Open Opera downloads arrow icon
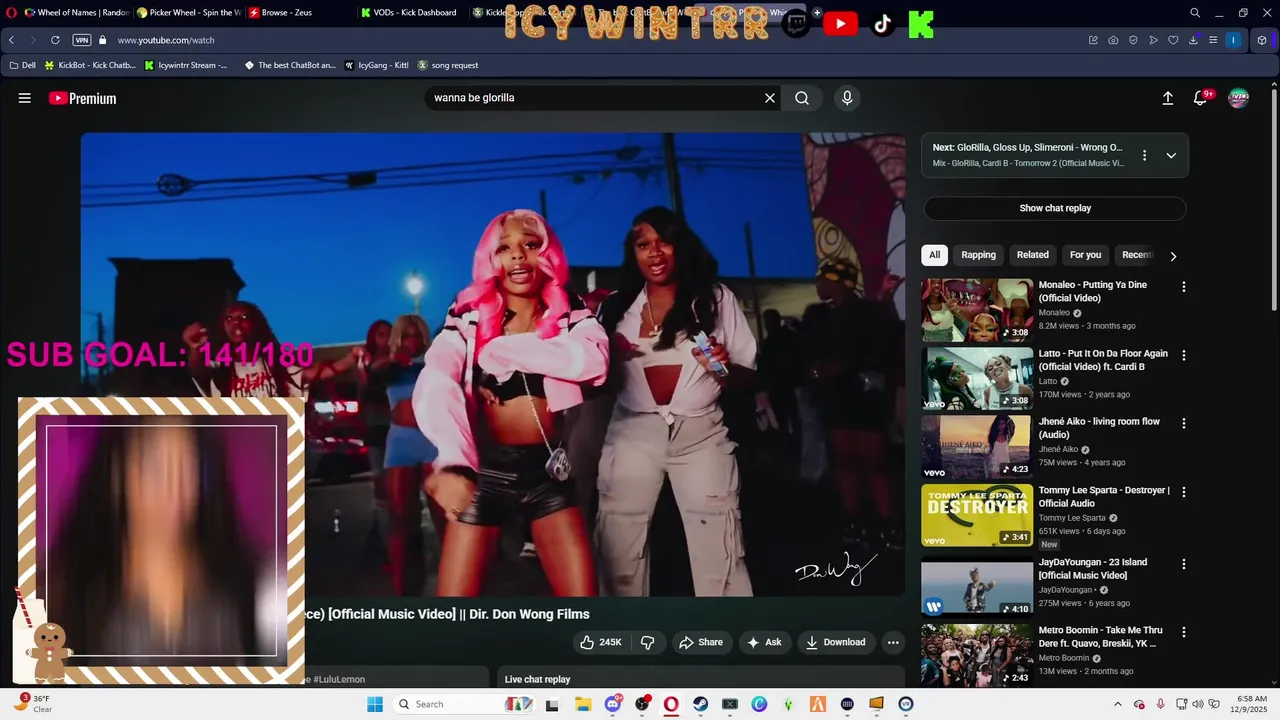 [1193, 40]
